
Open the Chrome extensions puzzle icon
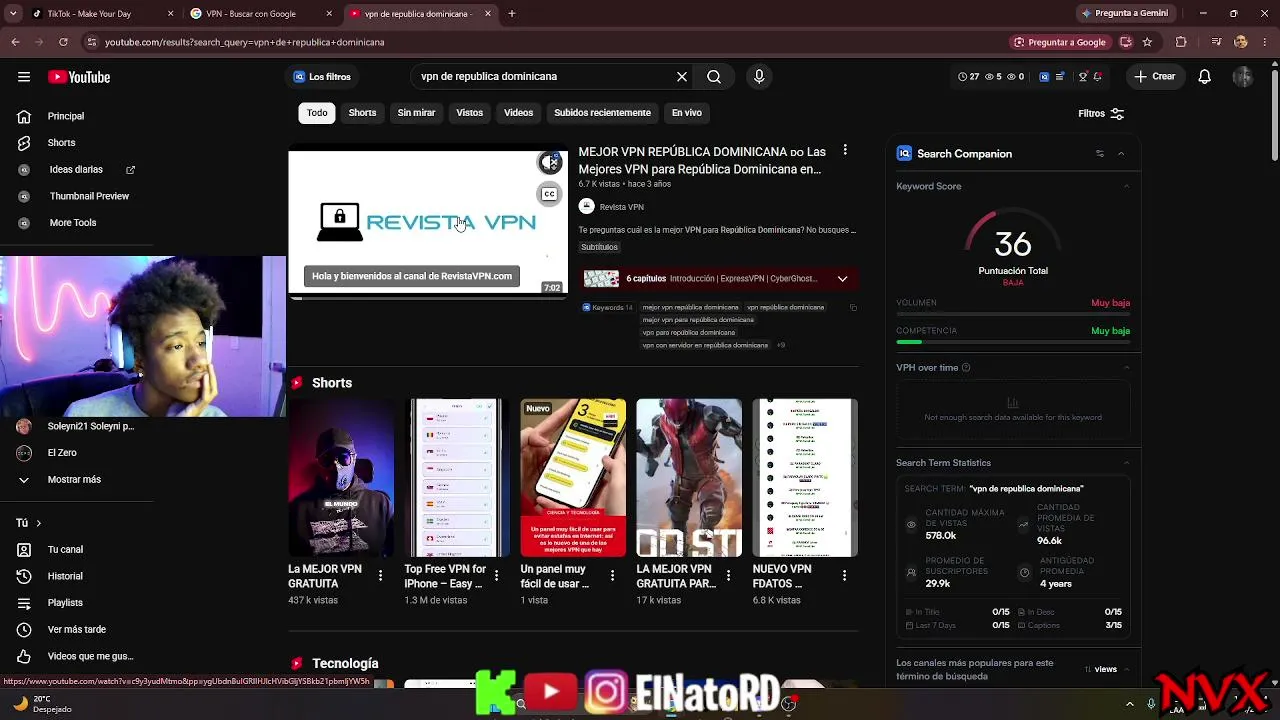(x=1181, y=42)
